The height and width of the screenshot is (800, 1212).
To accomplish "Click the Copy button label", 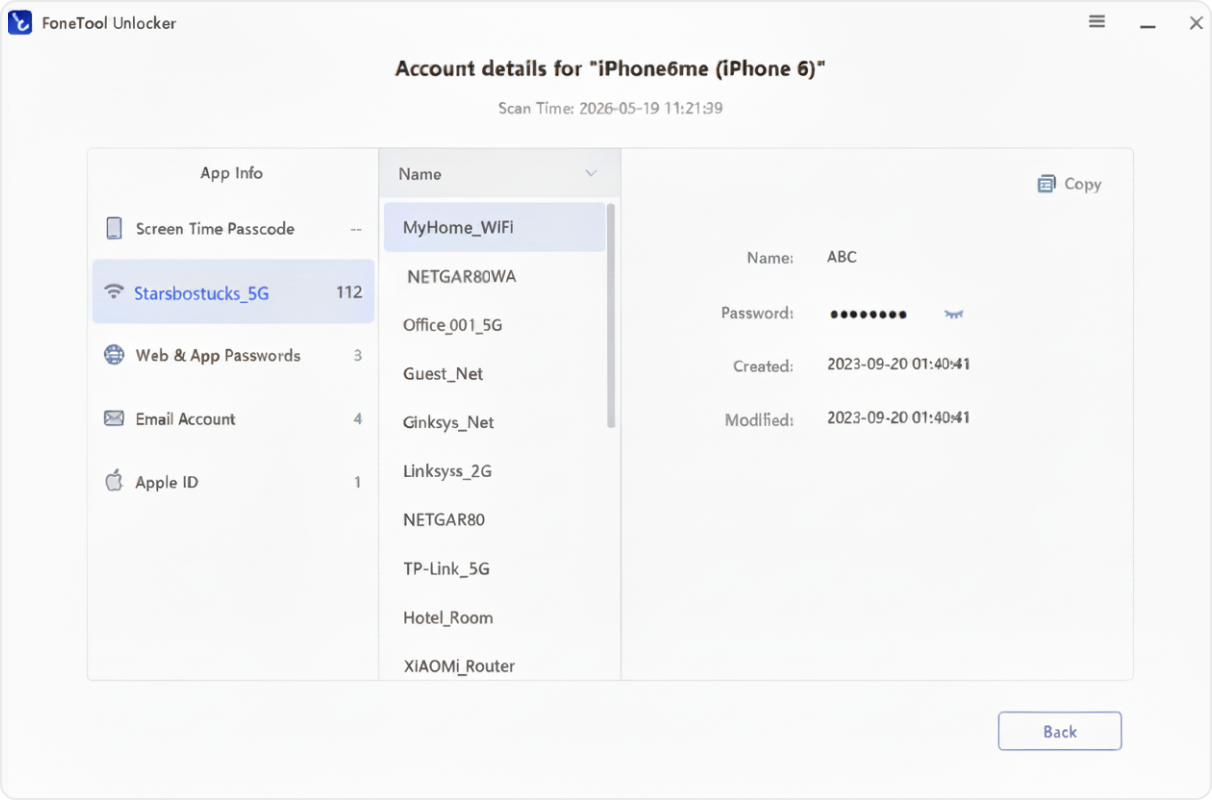I will tap(1083, 184).
